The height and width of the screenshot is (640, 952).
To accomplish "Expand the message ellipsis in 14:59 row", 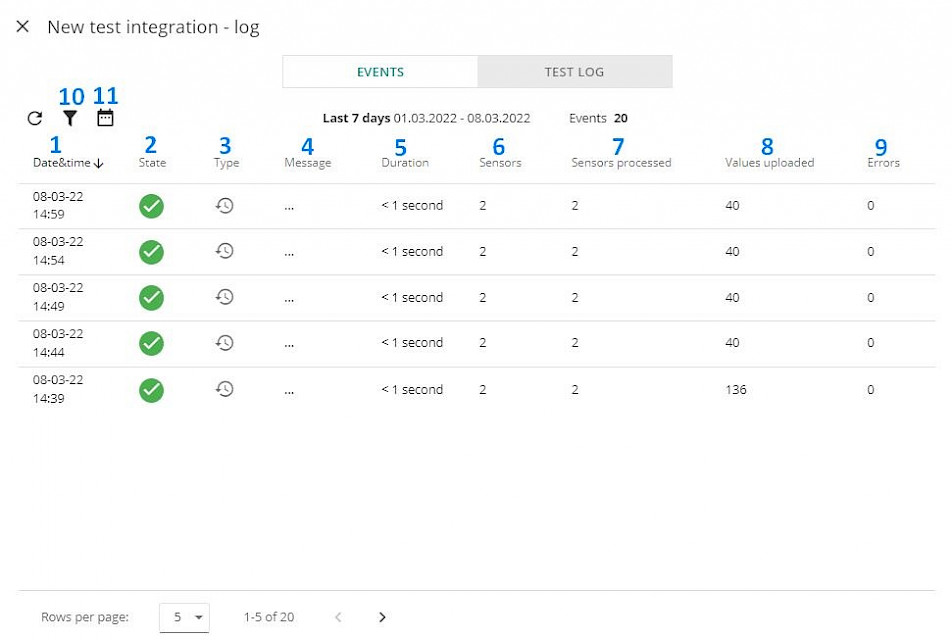I will coord(289,207).
